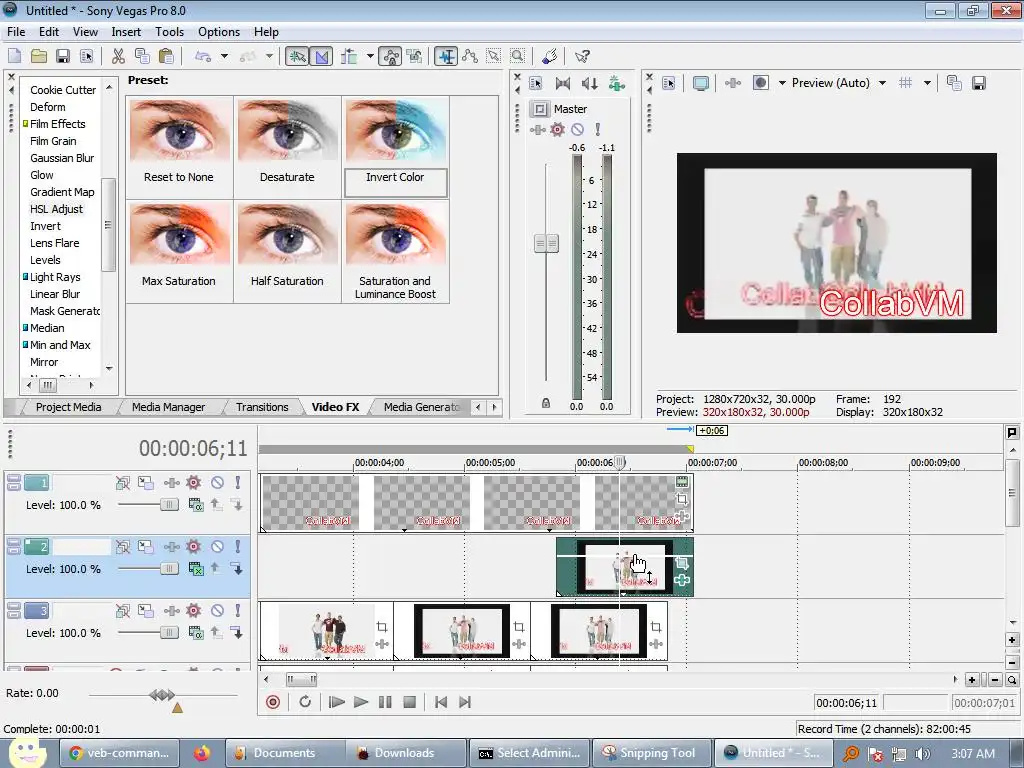Select Lens Flare in the effects list
The width and height of the screenshot is (1024, 768).
(55, 243)
